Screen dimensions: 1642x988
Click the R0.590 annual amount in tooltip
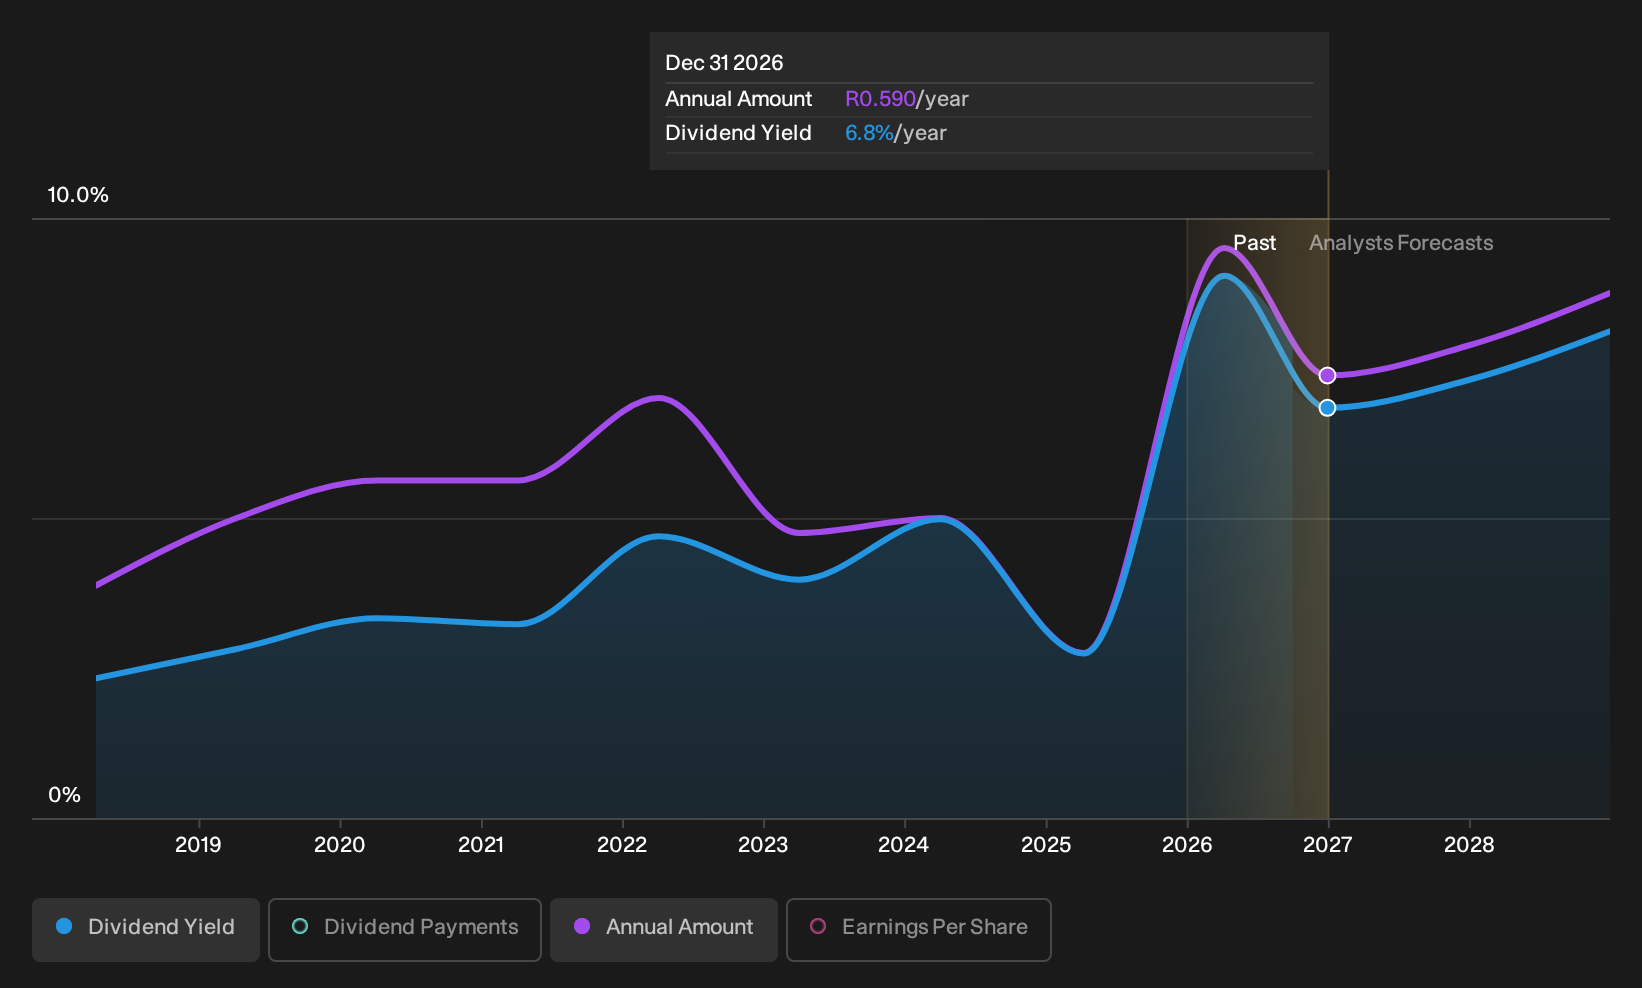(880, 99)
